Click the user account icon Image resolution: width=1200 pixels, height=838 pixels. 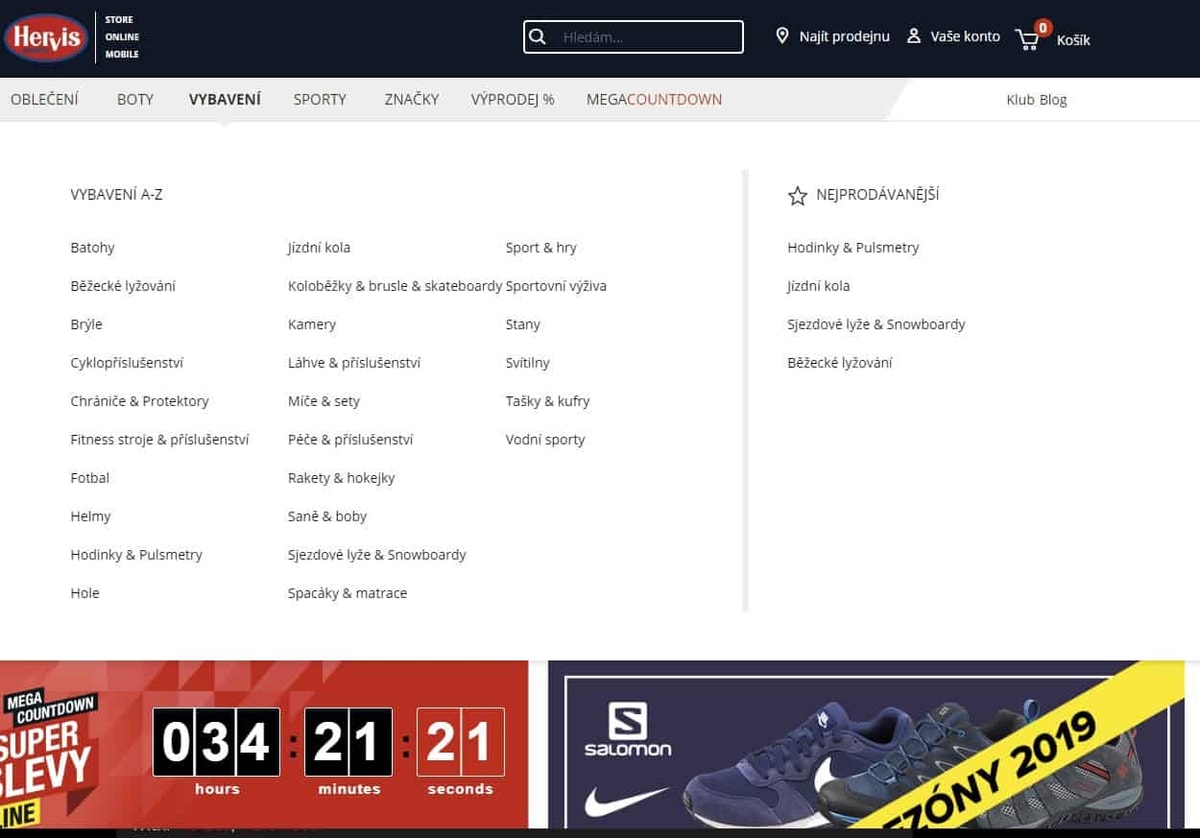(913, 36)
